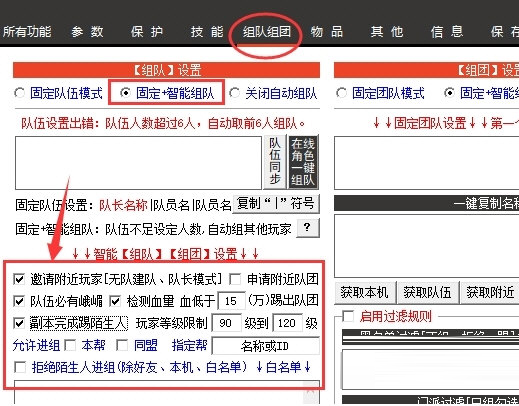The width and height of the screenshot is (519, 406).
Task: Click the 允许进组 label
Action: tap(36, 345)
